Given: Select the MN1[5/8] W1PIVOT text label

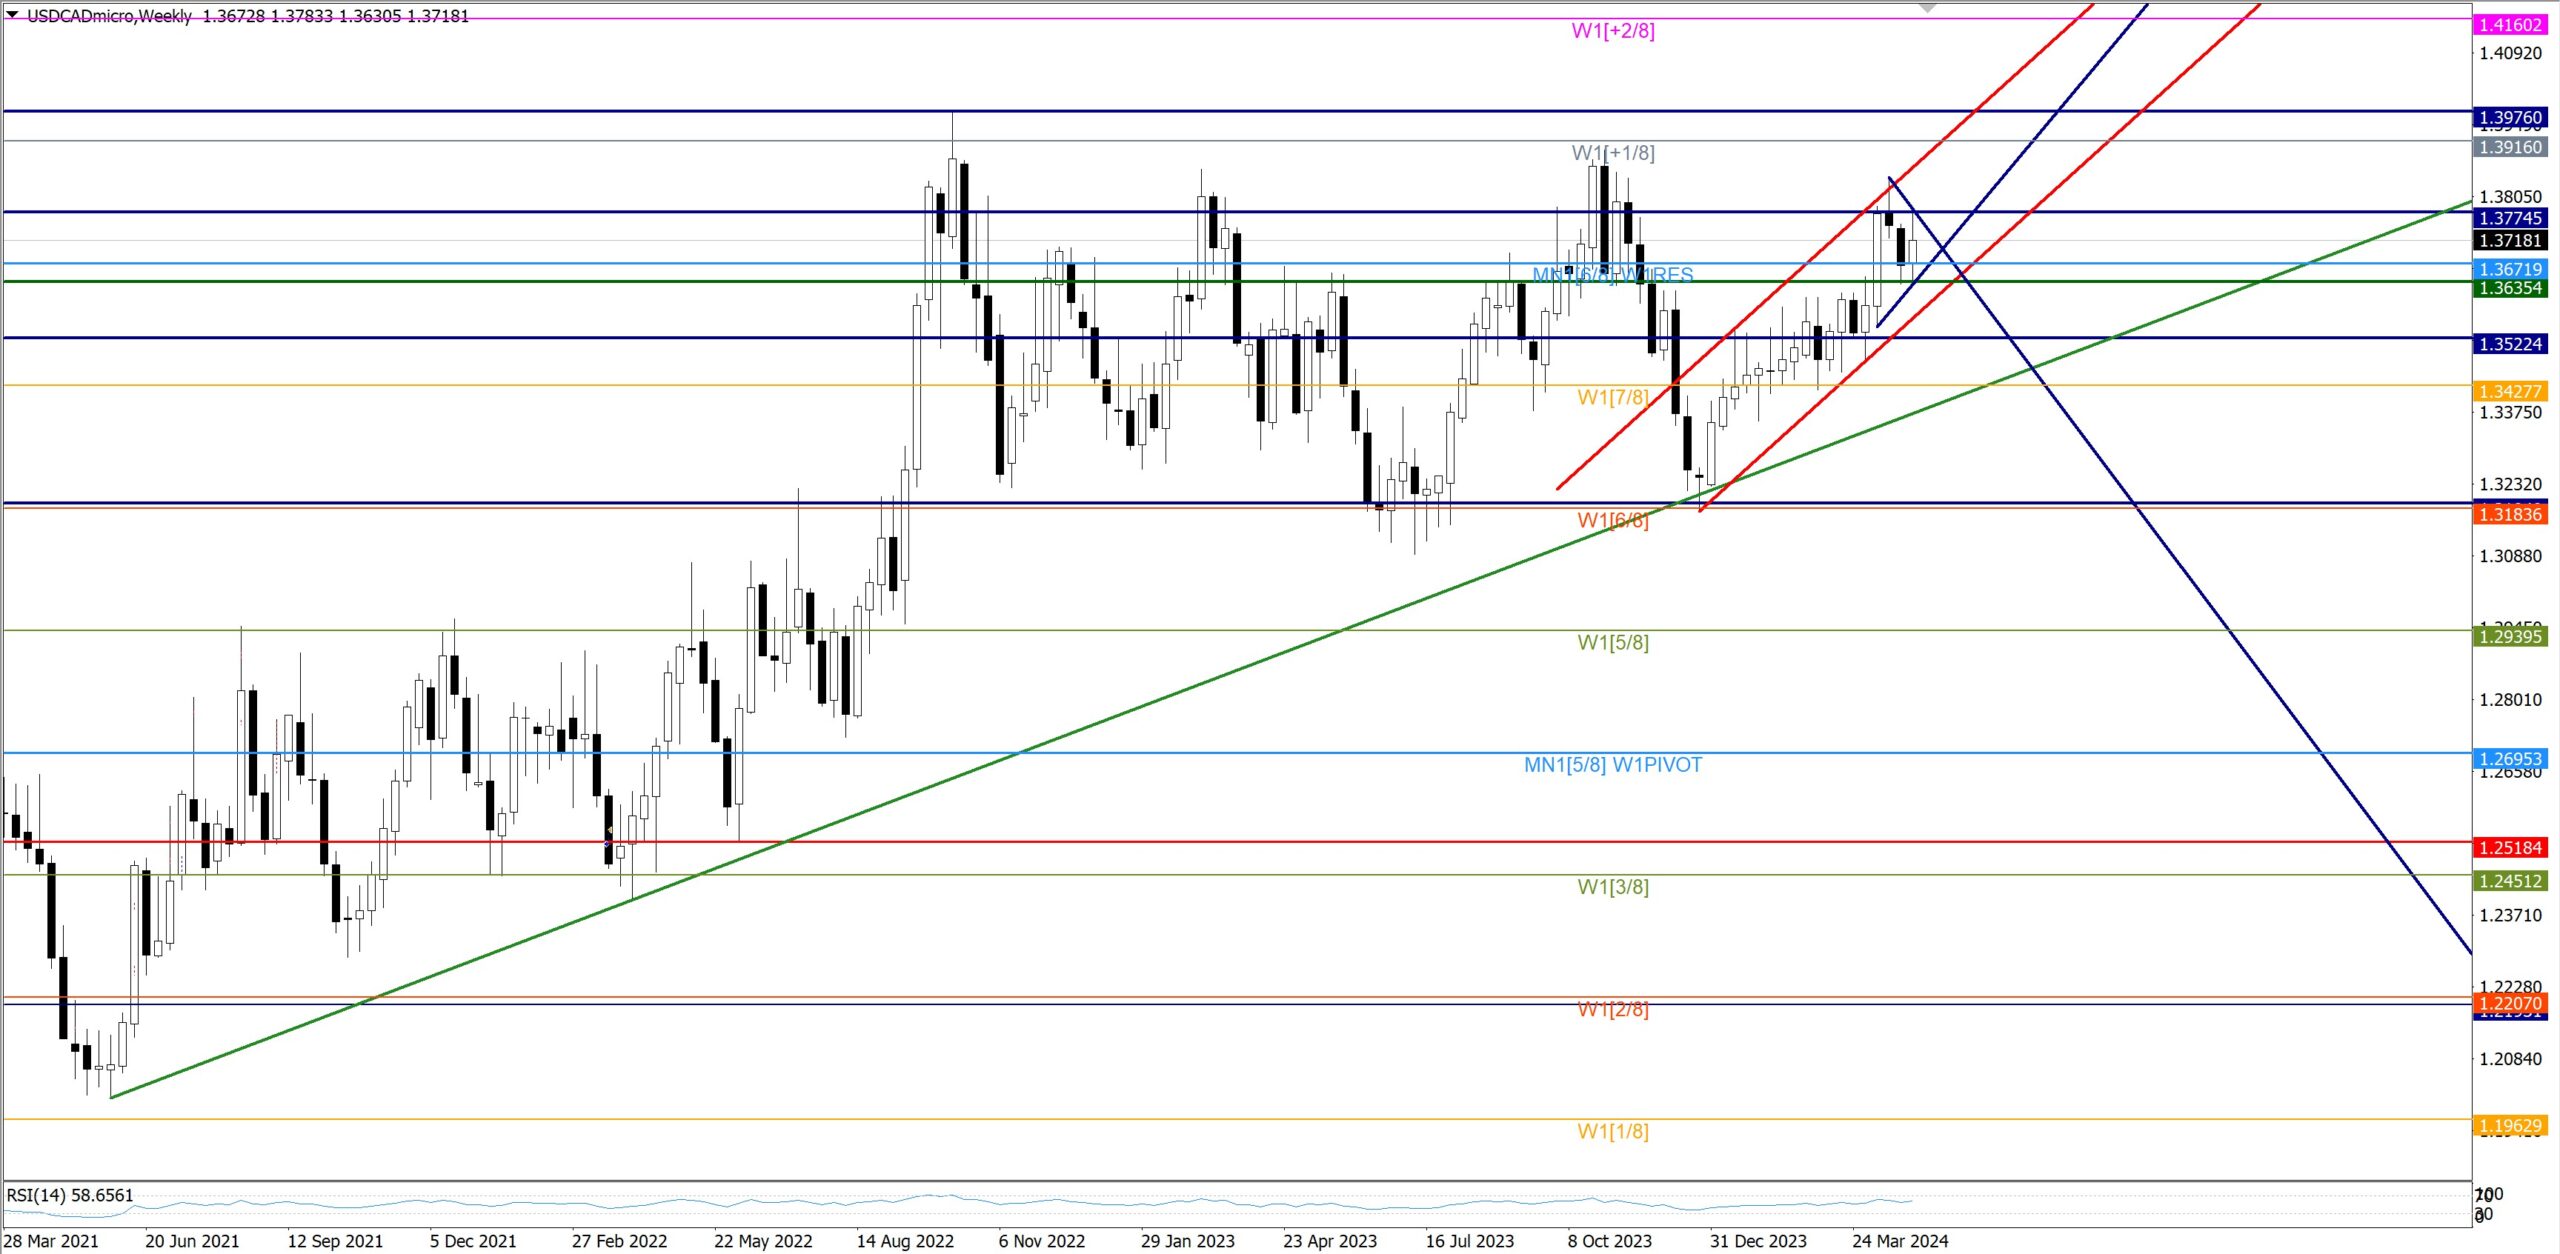Looking at the screenshot, I should [1612, 765].
